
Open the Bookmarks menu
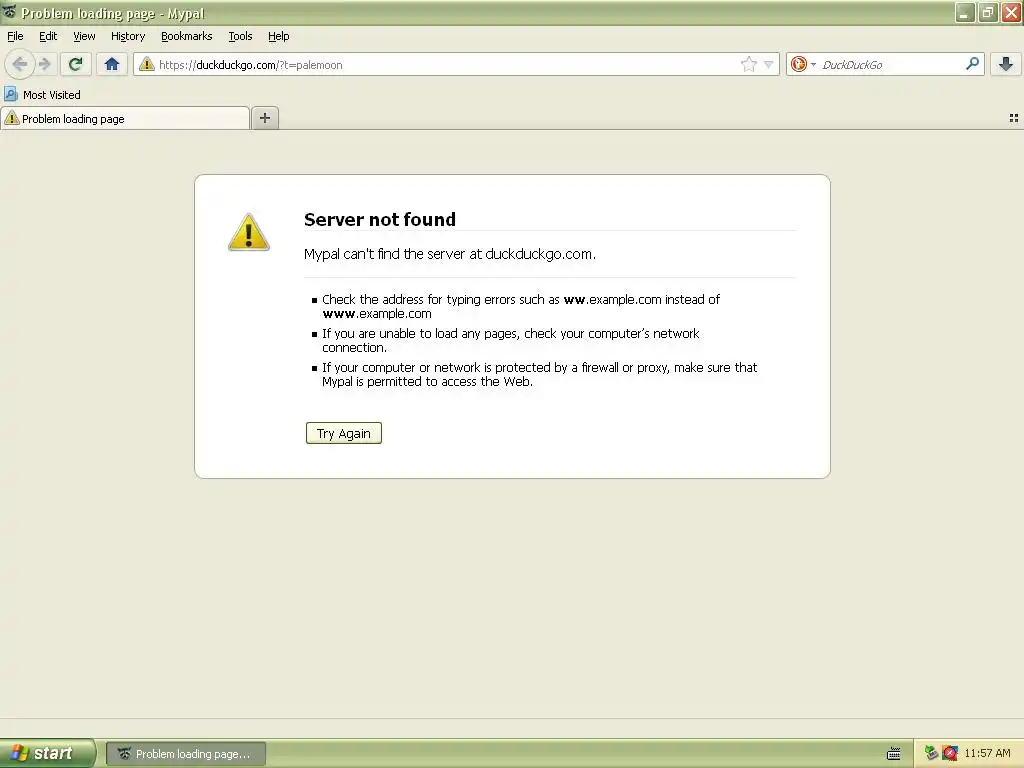[187, 36]
